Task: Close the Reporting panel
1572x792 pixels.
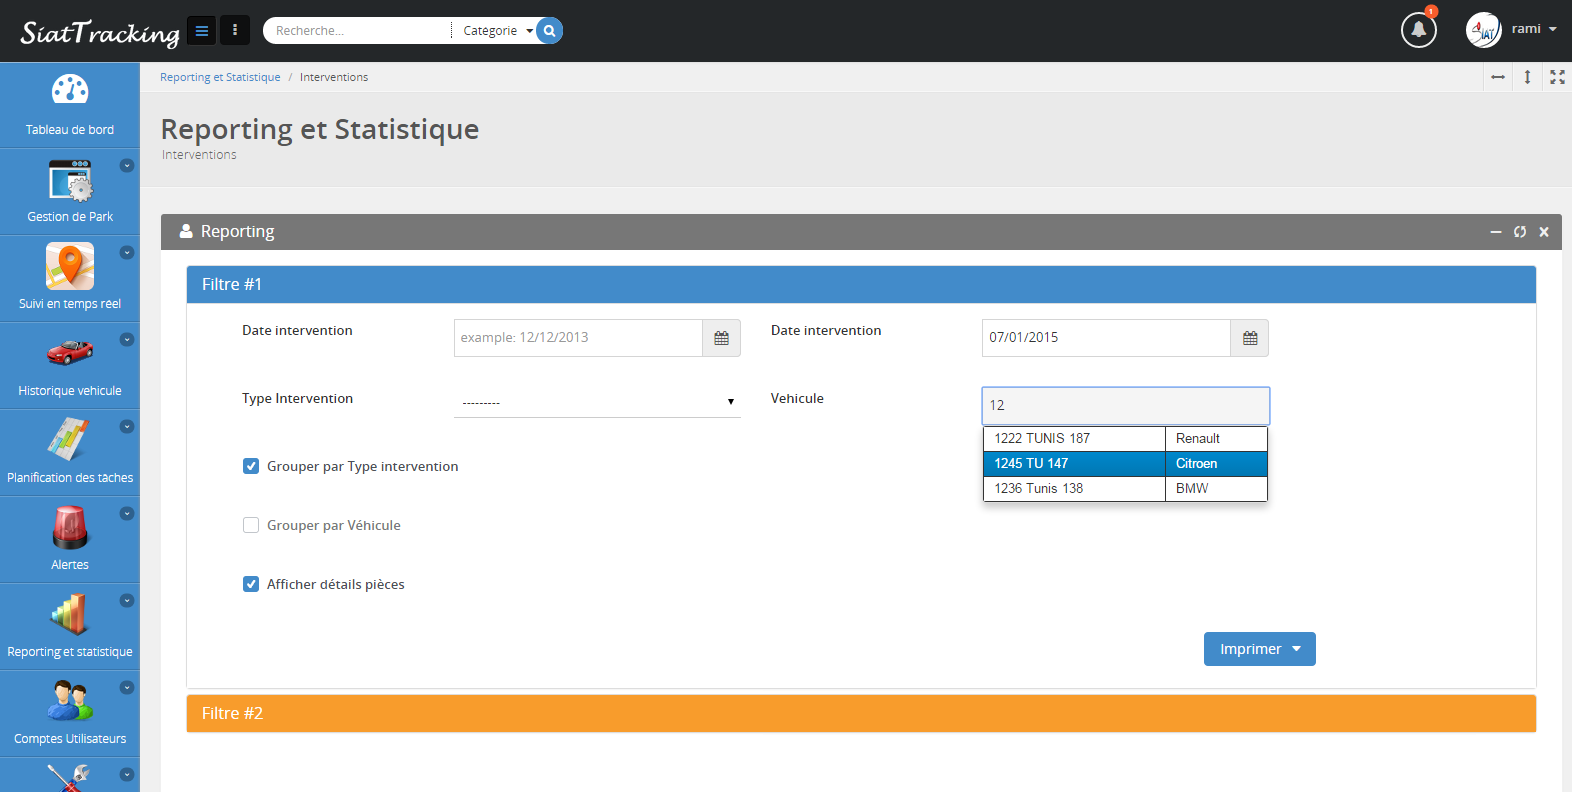Action: coord(1544,232)
